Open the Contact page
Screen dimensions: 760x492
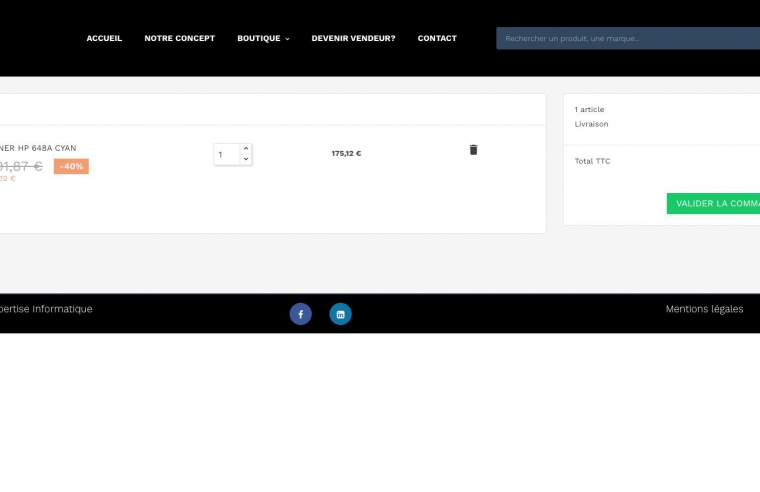(x=437, y=38)
